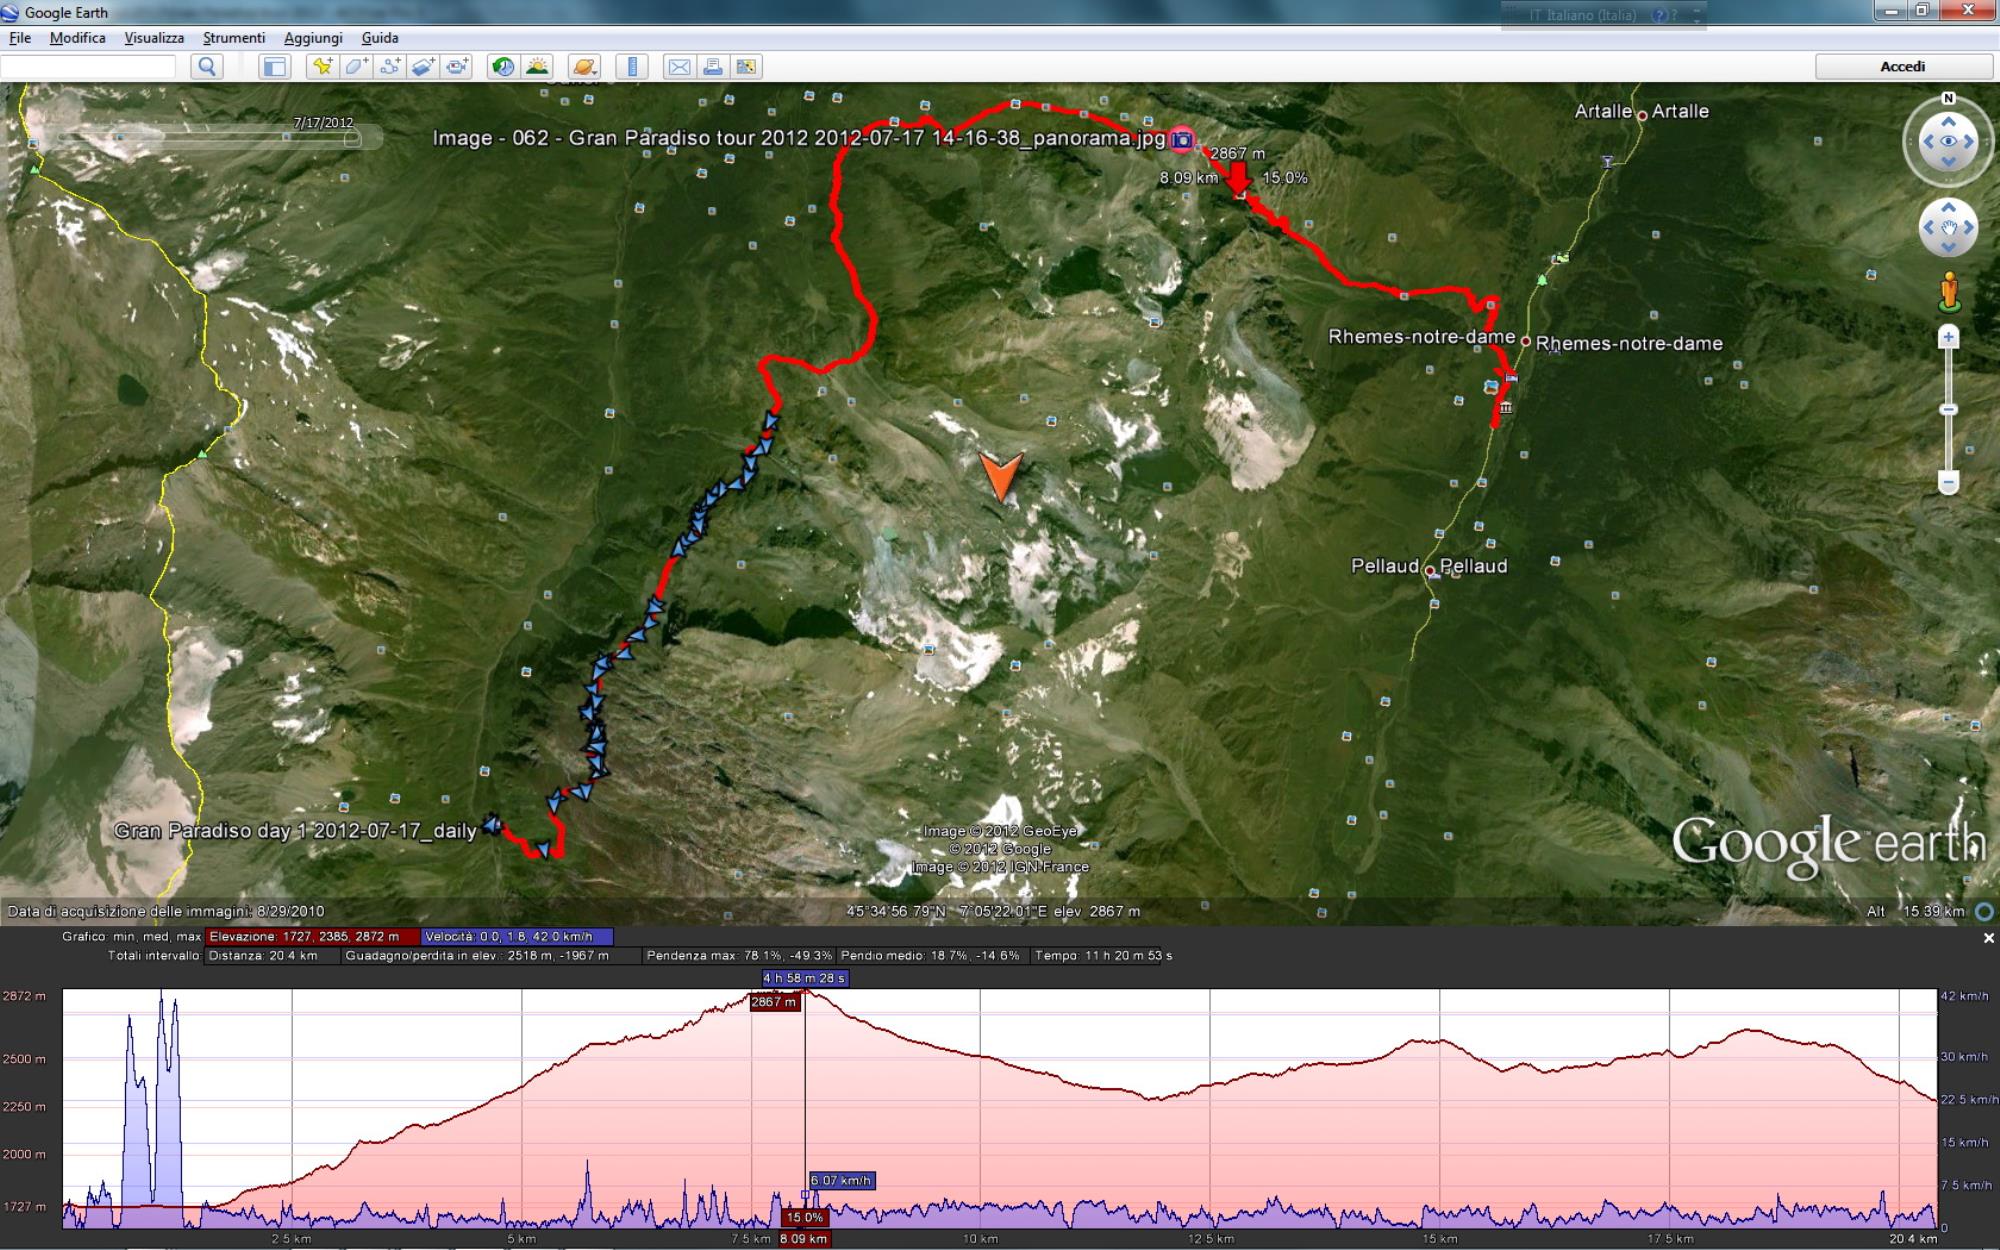Screen dimensions: 2000x1250
Task: Record a tour with camera icon
Action: 458,67
